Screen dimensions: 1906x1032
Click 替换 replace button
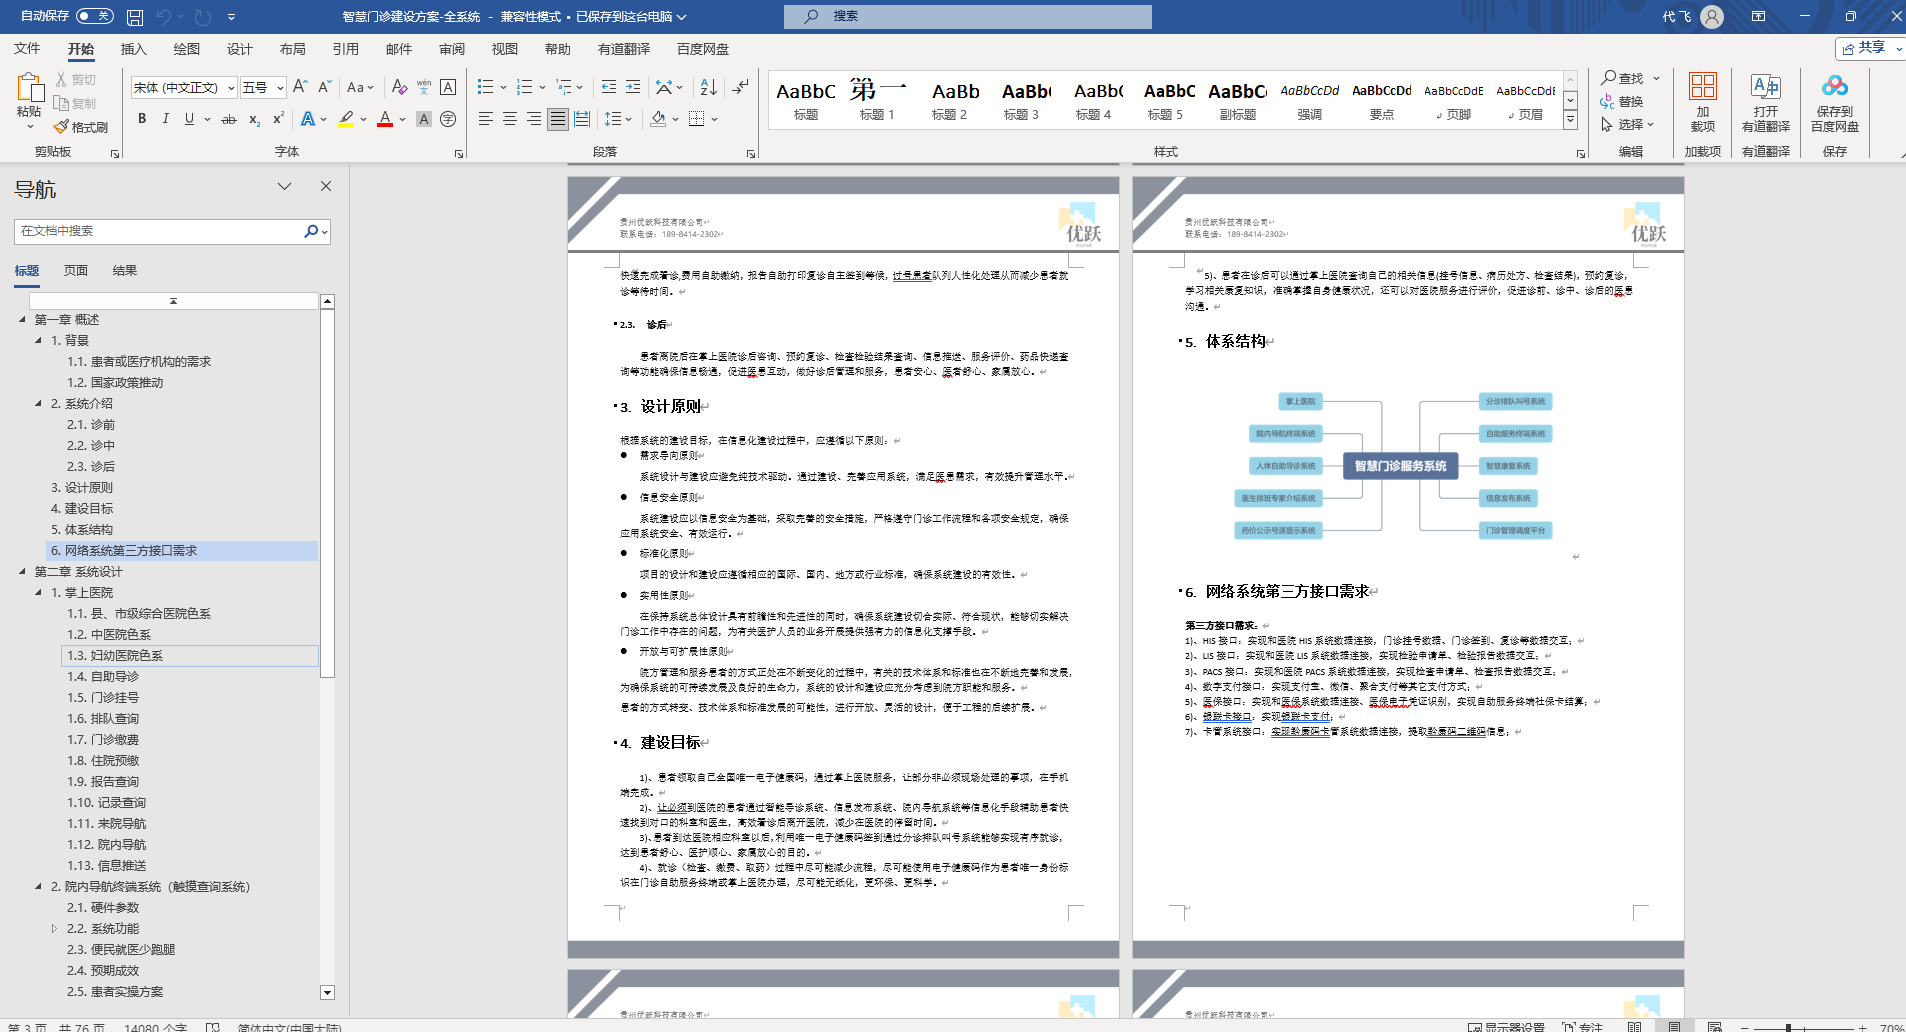(1622, 101)
